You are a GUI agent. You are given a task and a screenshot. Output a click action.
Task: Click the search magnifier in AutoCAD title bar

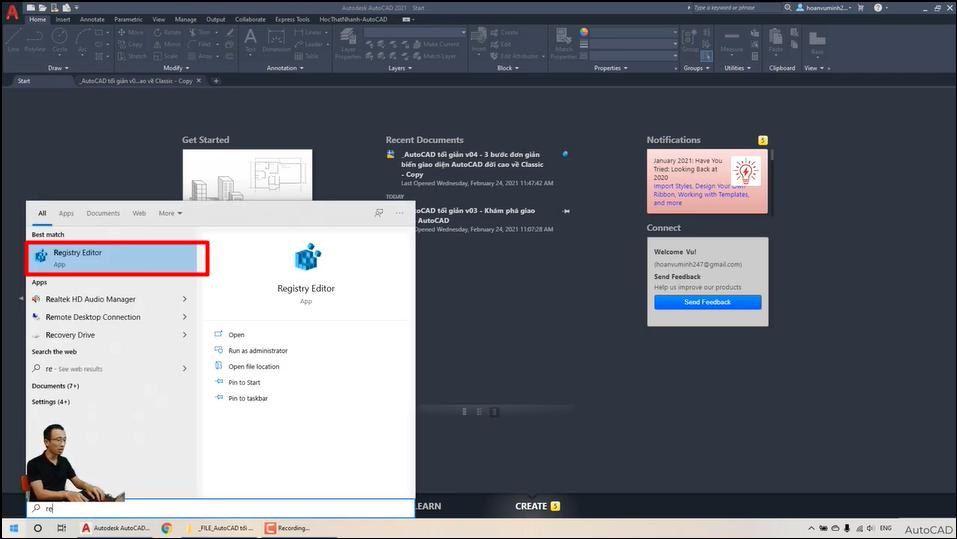[x=788, y=8]
